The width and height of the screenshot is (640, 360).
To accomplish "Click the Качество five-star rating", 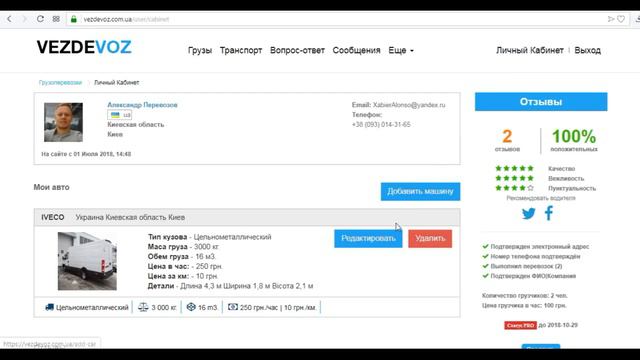I will (x=514, y=168).
